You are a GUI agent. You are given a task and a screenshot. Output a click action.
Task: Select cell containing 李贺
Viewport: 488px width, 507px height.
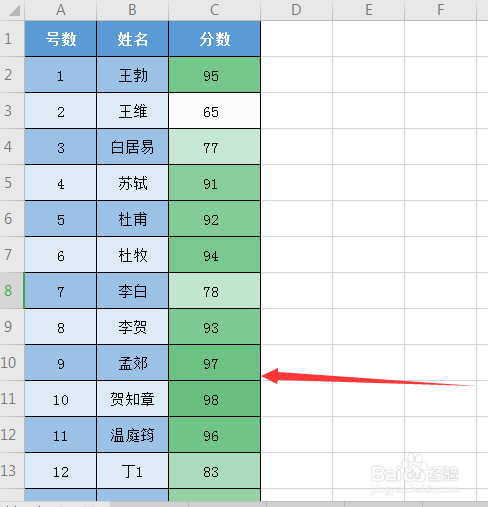pos(133,327)
